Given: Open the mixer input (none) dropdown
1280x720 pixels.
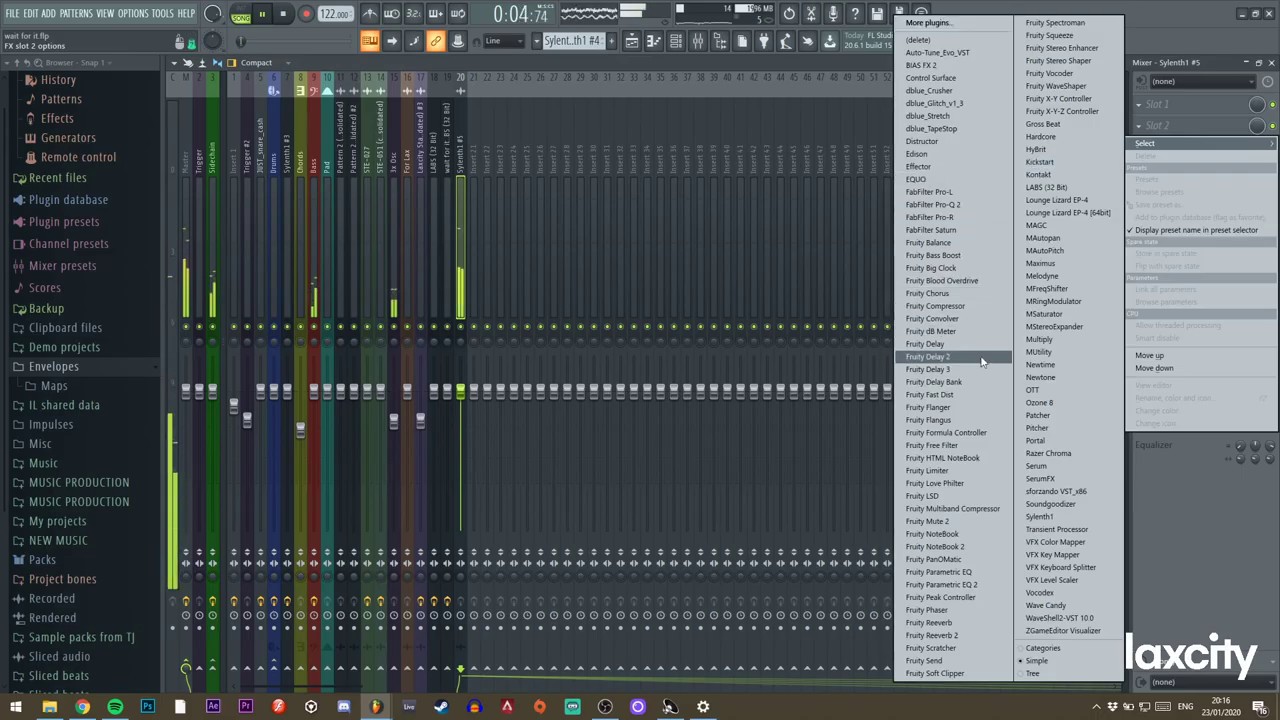Looking at the screenshot, I should (x=1201, y=82).
